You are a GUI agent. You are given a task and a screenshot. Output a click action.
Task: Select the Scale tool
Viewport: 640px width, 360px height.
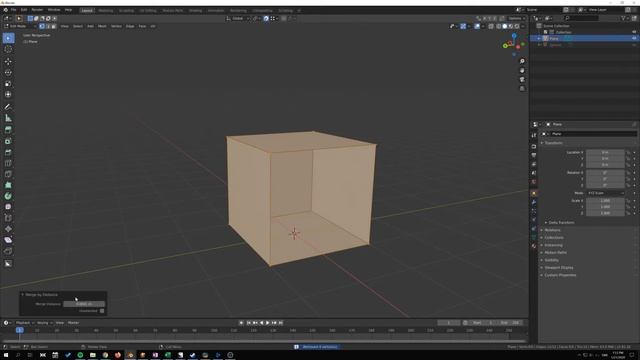[x=8, y=84]
